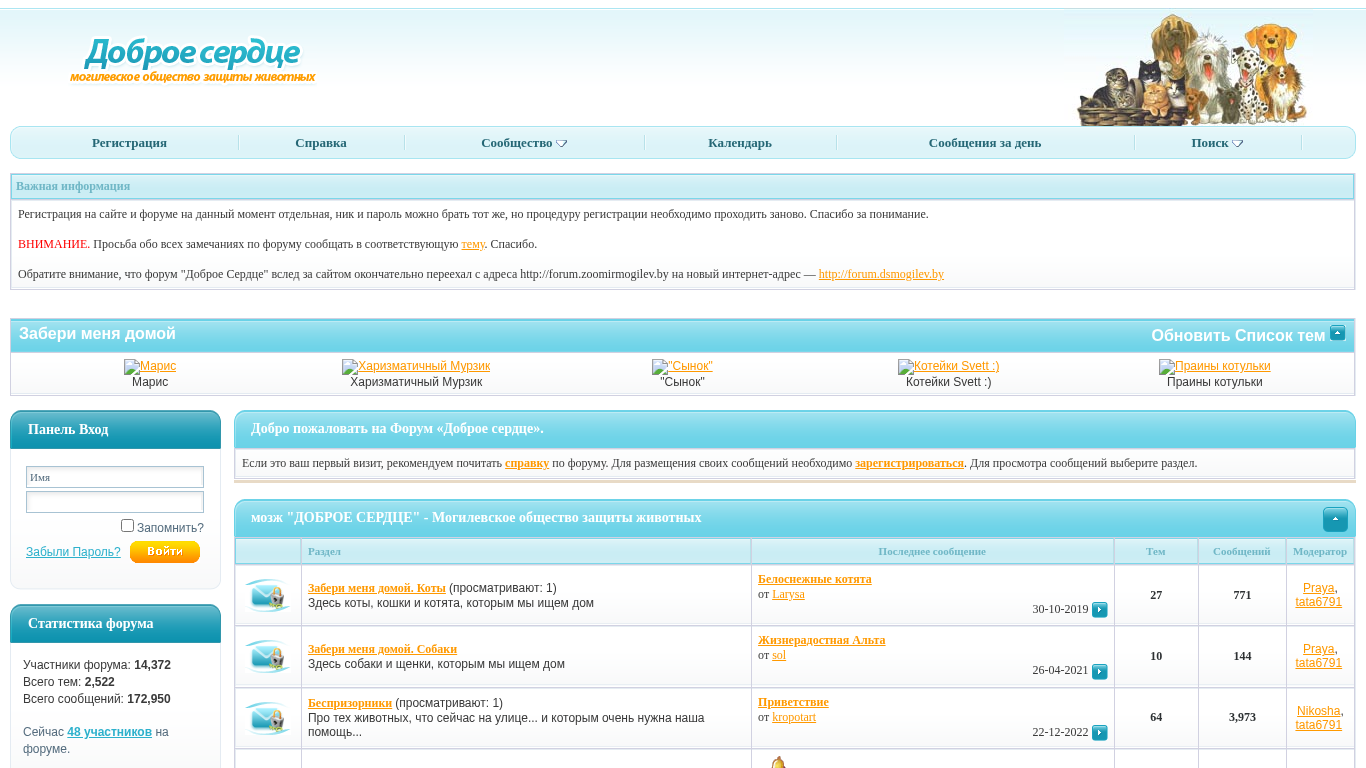
Task: Focus the password input field
Action: point(115,502)
